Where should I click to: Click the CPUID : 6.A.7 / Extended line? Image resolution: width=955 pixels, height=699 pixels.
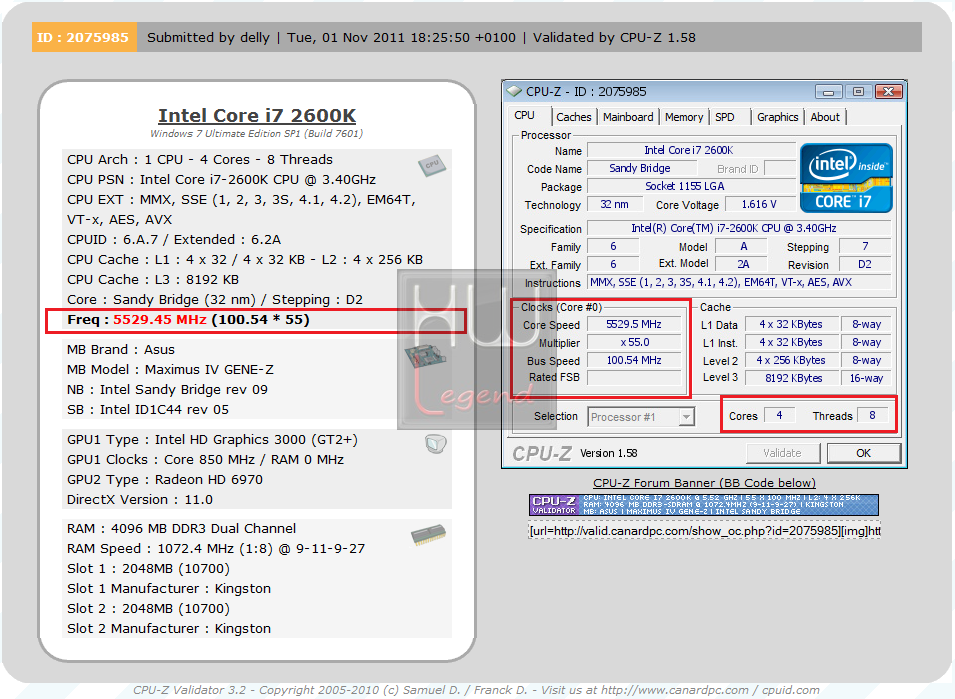pyautogui.click(x=174, y=240)
